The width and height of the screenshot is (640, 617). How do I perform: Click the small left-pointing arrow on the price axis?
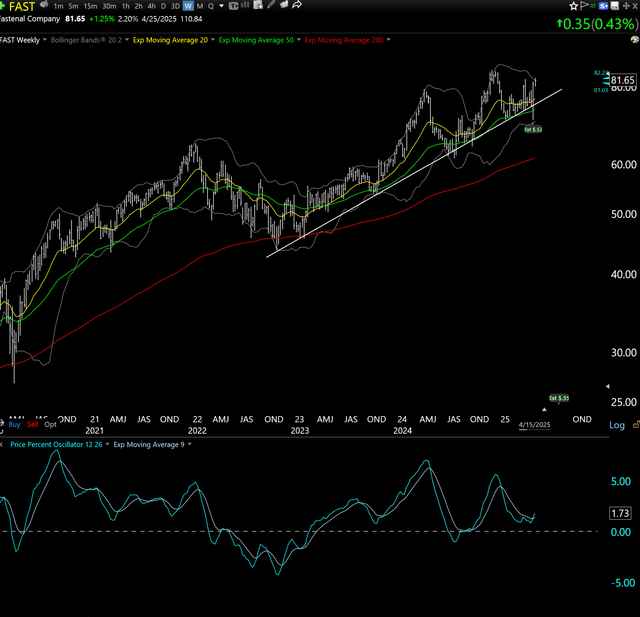coord(608,386)
